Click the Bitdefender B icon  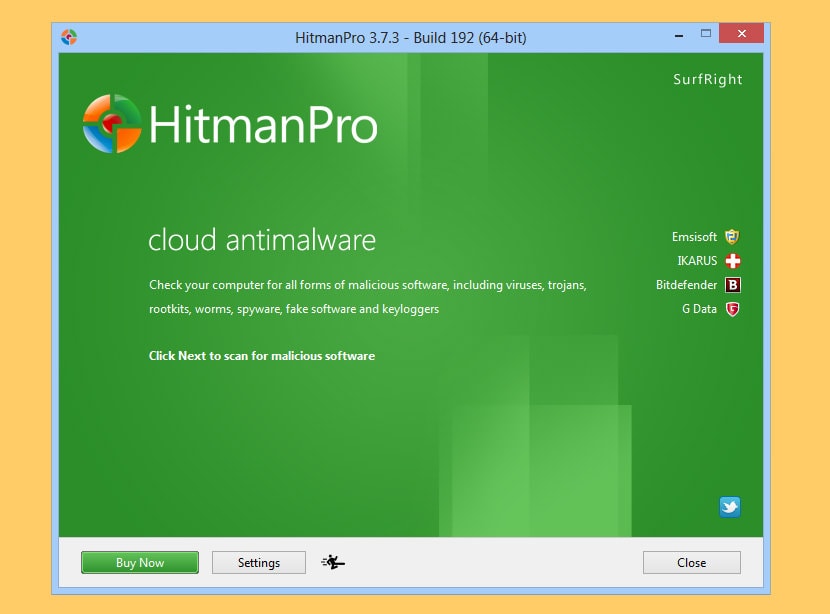(x=732, y=285)
